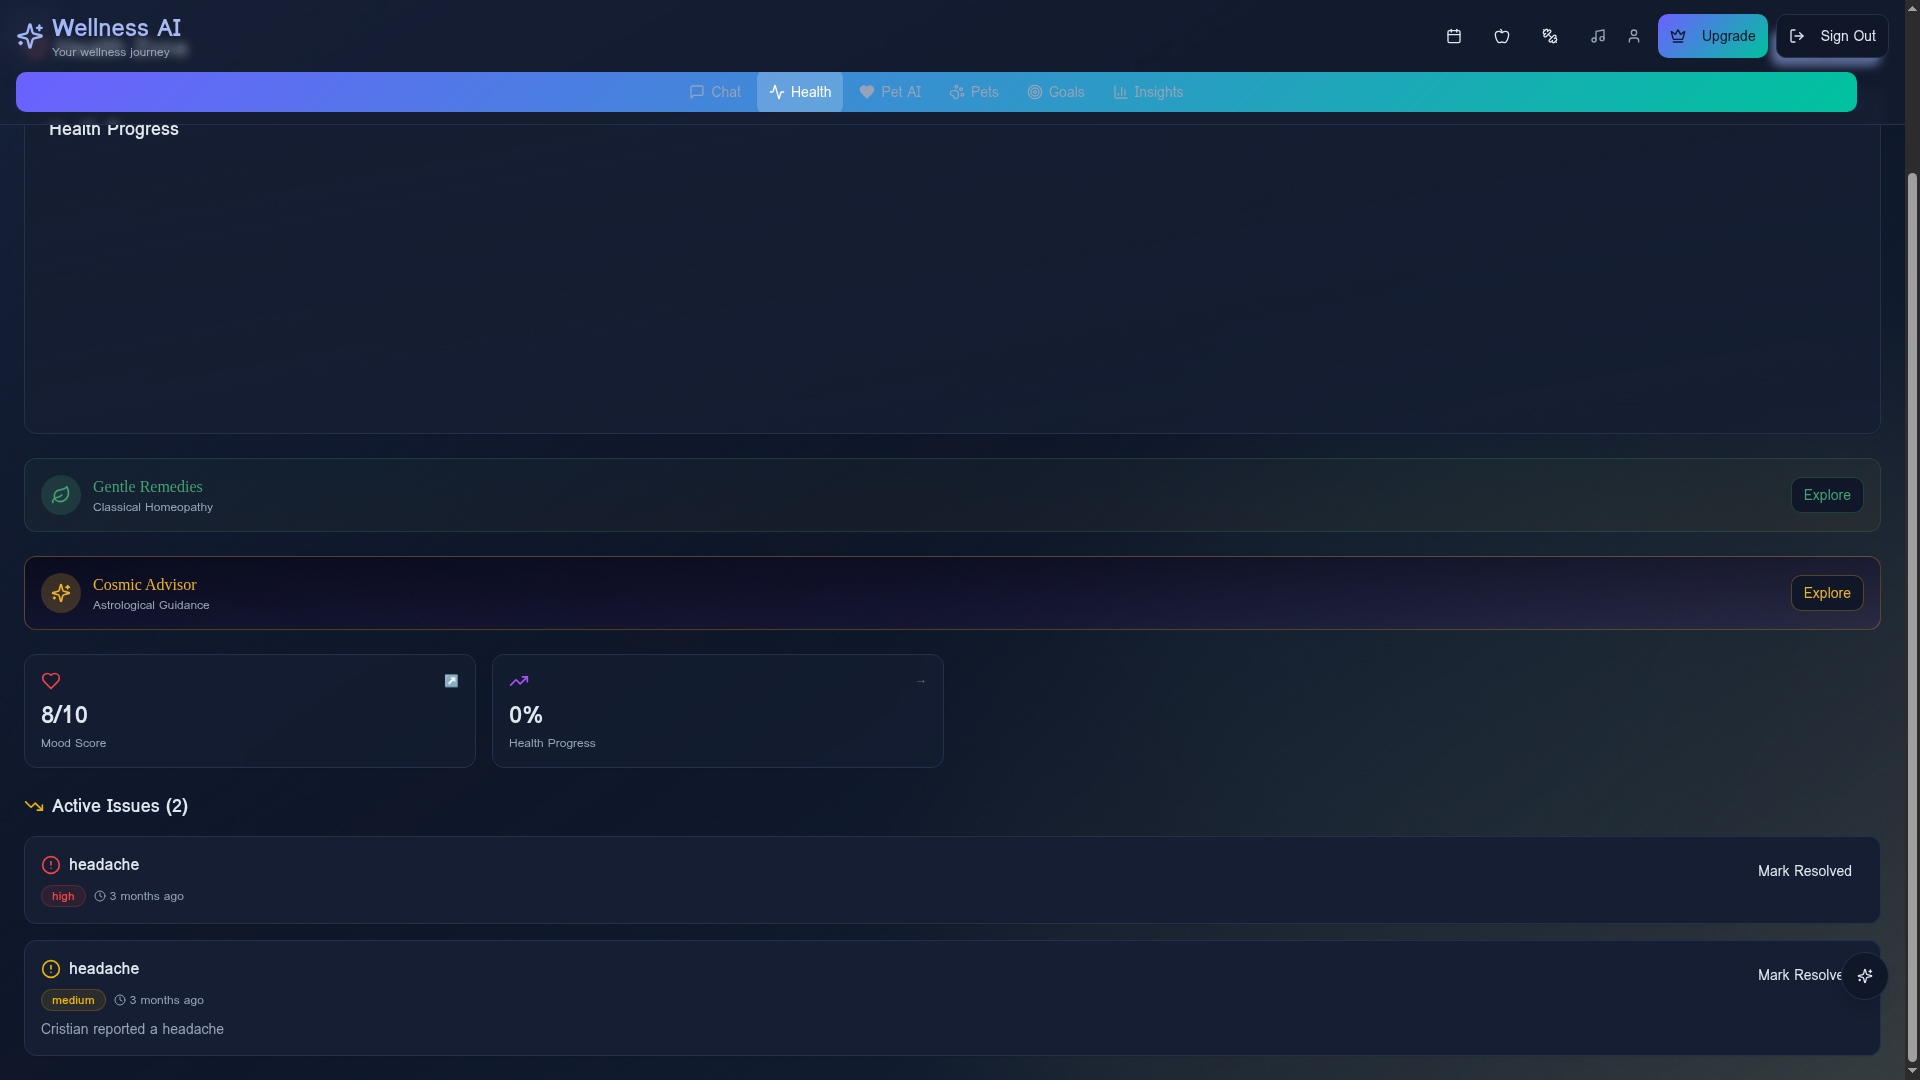Click the trending-up icon above 0%
Viewport: 1920px width, 1080px height.
(x=518, y=680)
